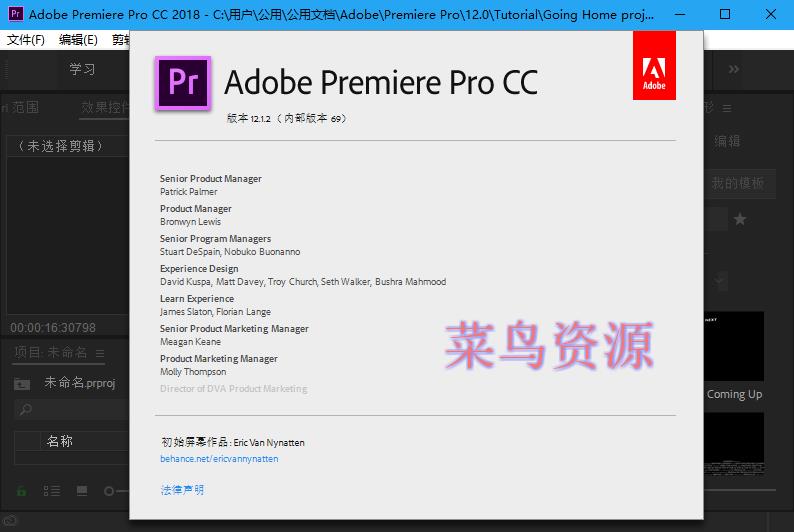Viewport: 794px width, 532px height.
Task: Toggle the checkbox above the Coming Up thumbnail
Action: [x=721, y=280]
